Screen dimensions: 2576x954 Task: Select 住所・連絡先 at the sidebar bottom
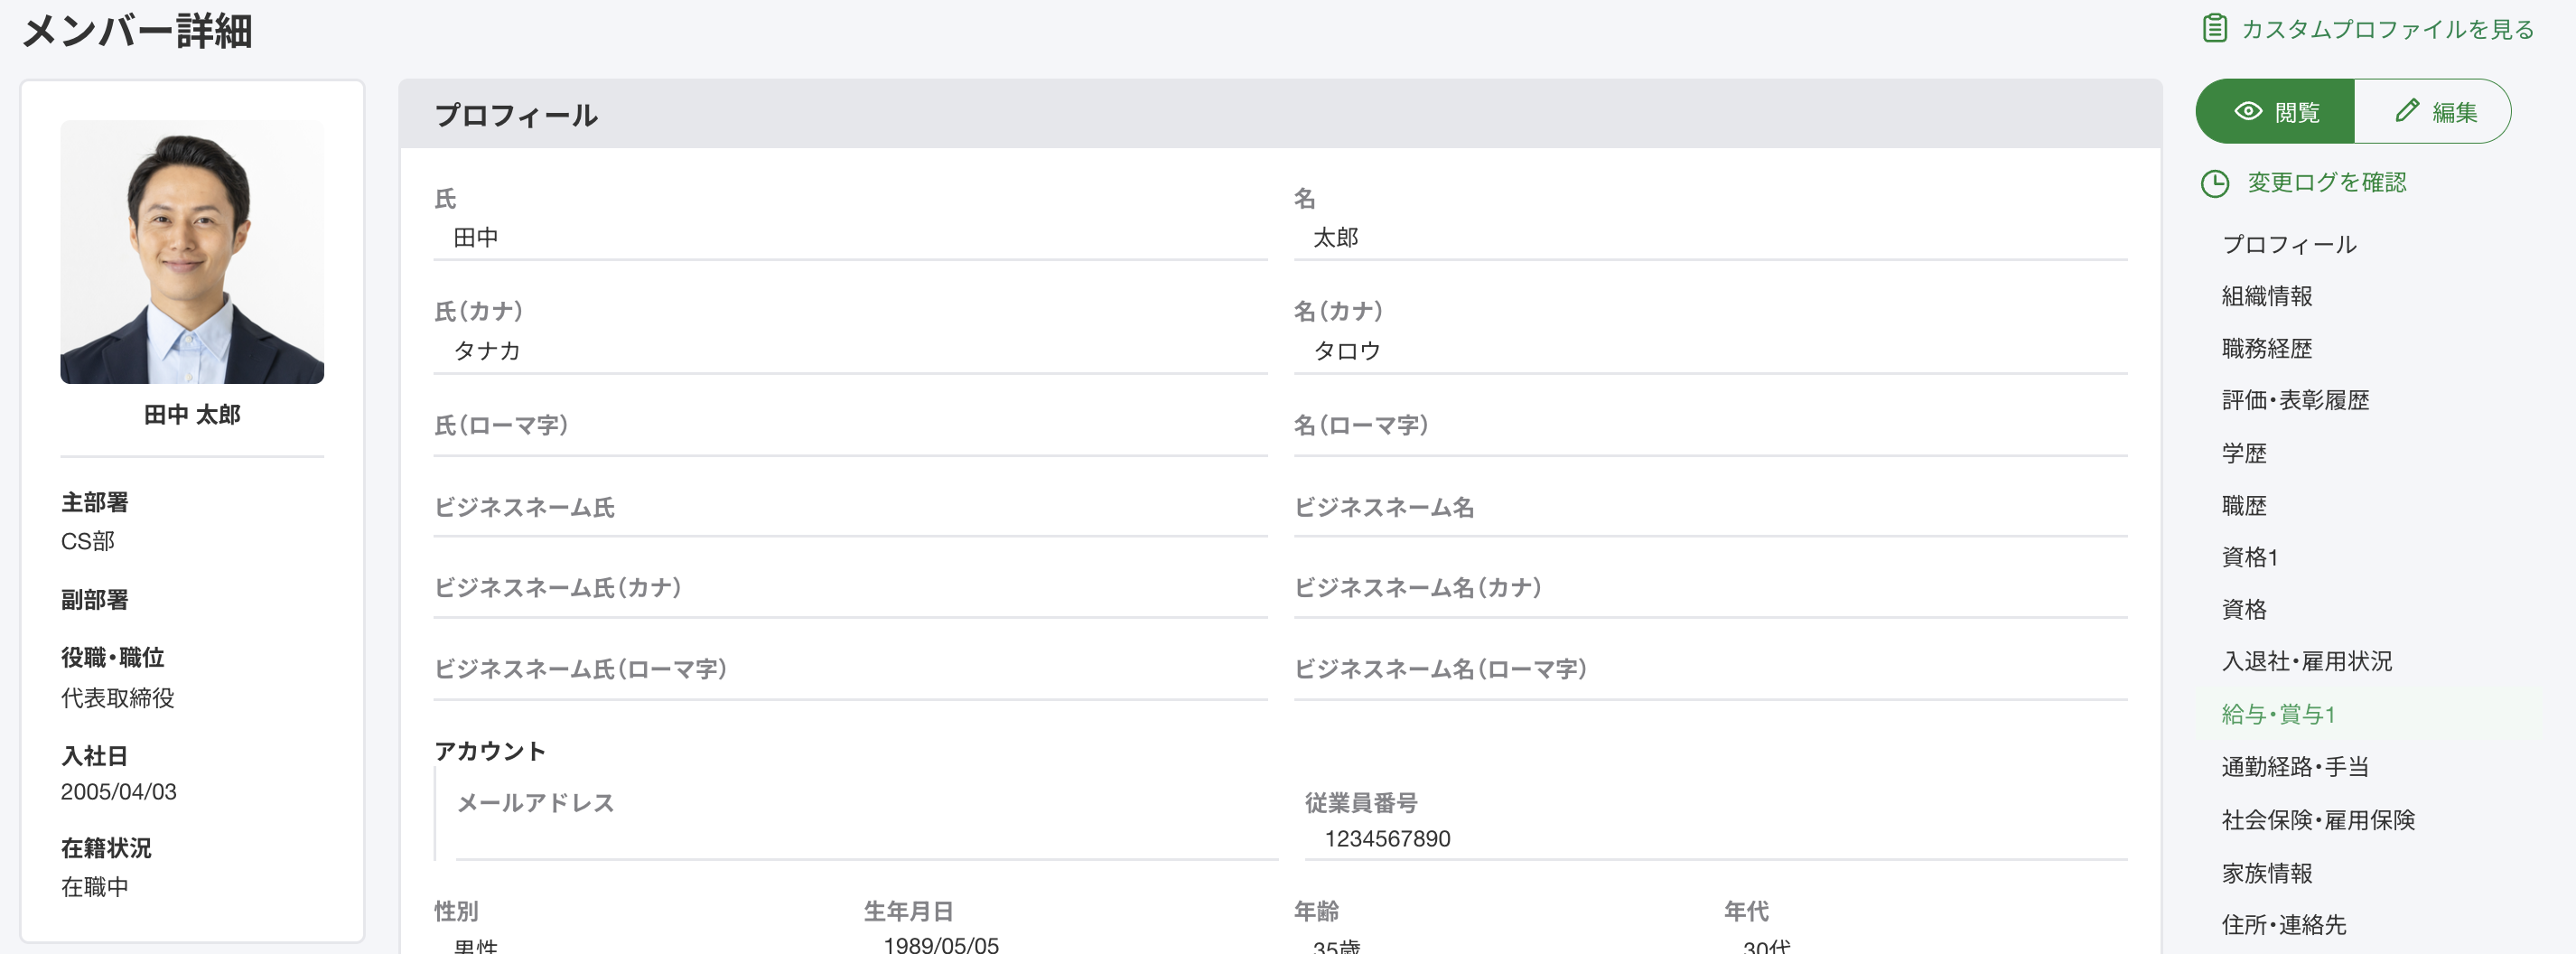point(2283,925)
